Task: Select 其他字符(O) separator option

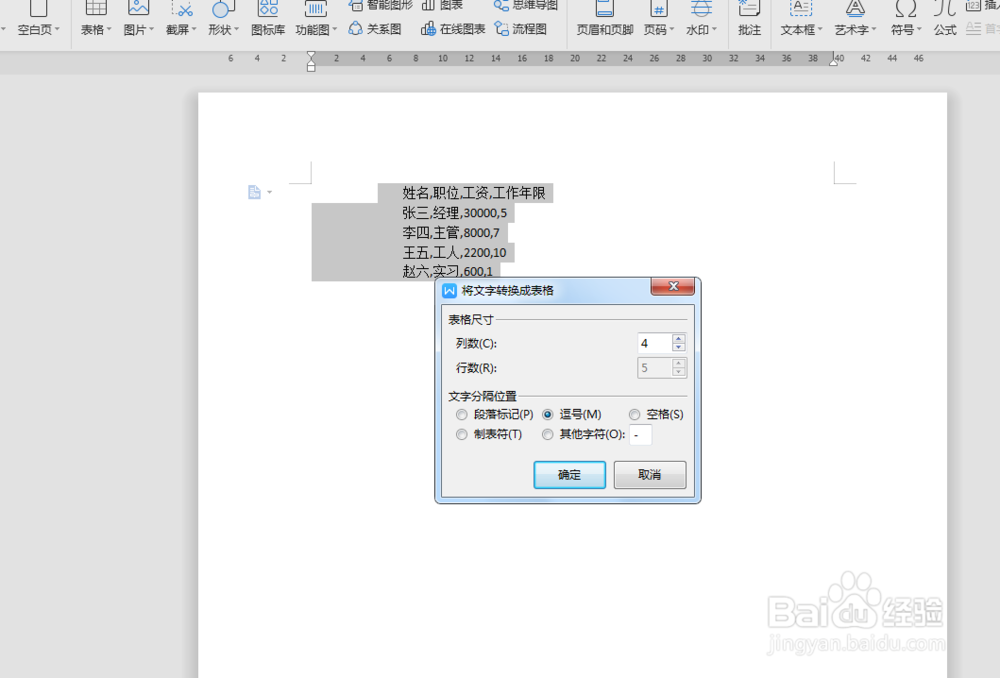Action: (x=583, y=434)
